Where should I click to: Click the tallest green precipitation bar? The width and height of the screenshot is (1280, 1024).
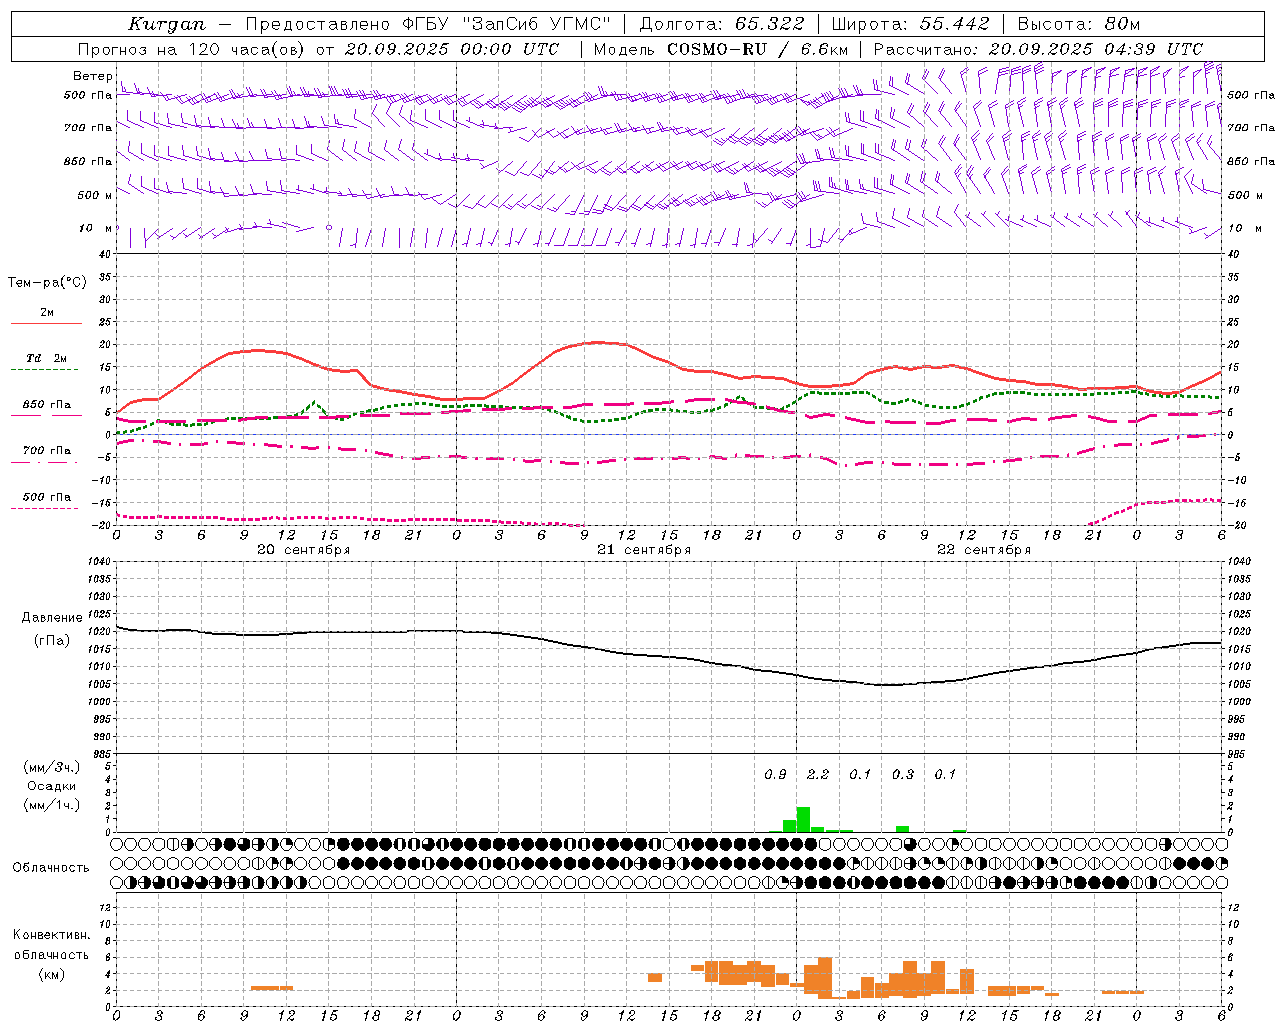(x=803, y=820)
